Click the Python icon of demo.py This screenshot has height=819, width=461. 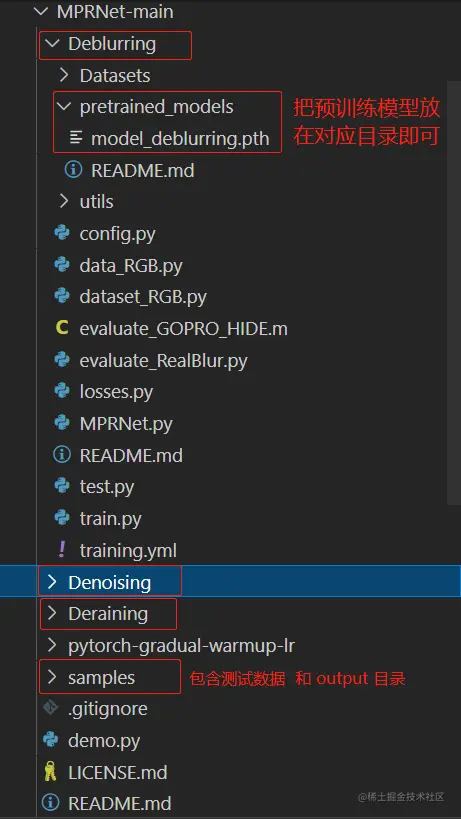click(50, 741)
